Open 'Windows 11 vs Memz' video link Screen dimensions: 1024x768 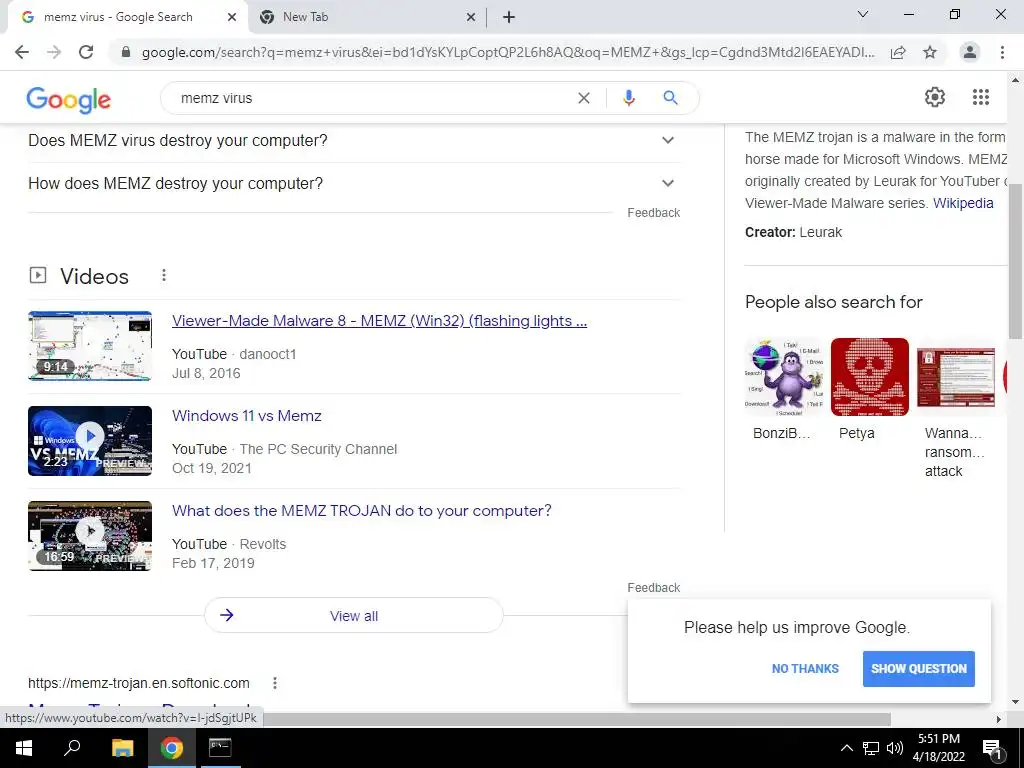pyautogui.click(x=247, y=415)
